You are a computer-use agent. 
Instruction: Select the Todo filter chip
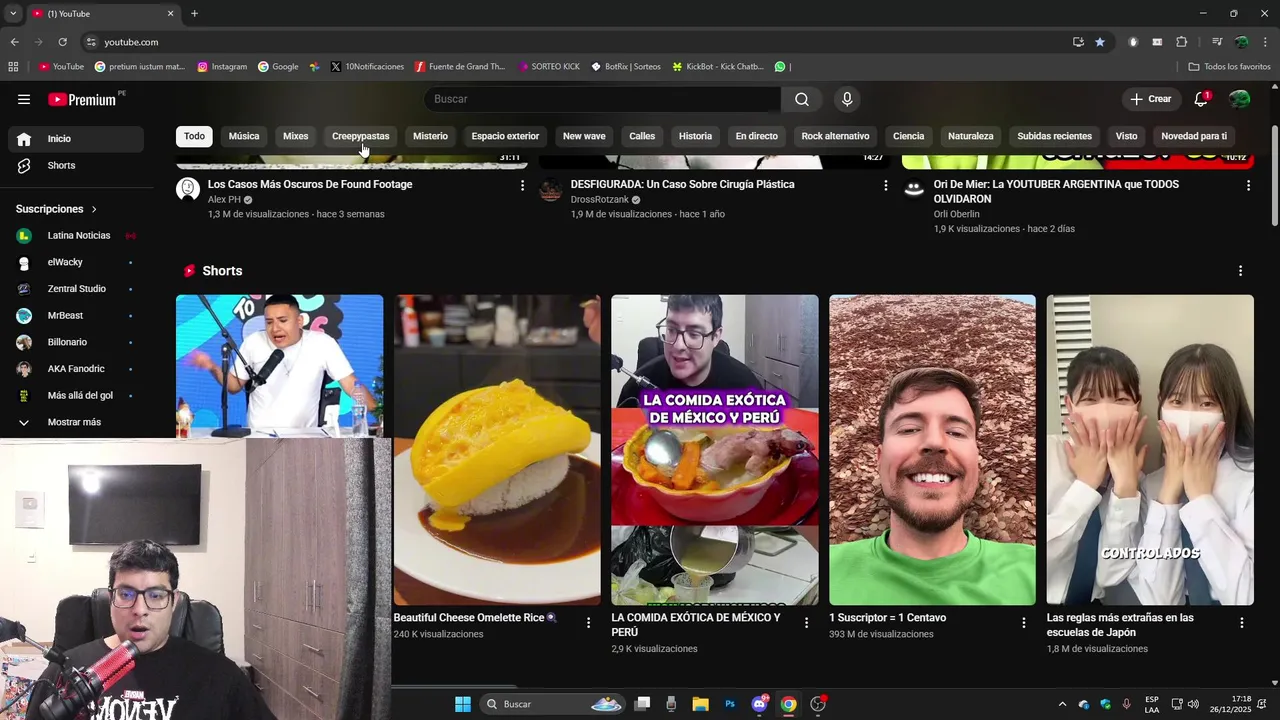click(194, 136)
